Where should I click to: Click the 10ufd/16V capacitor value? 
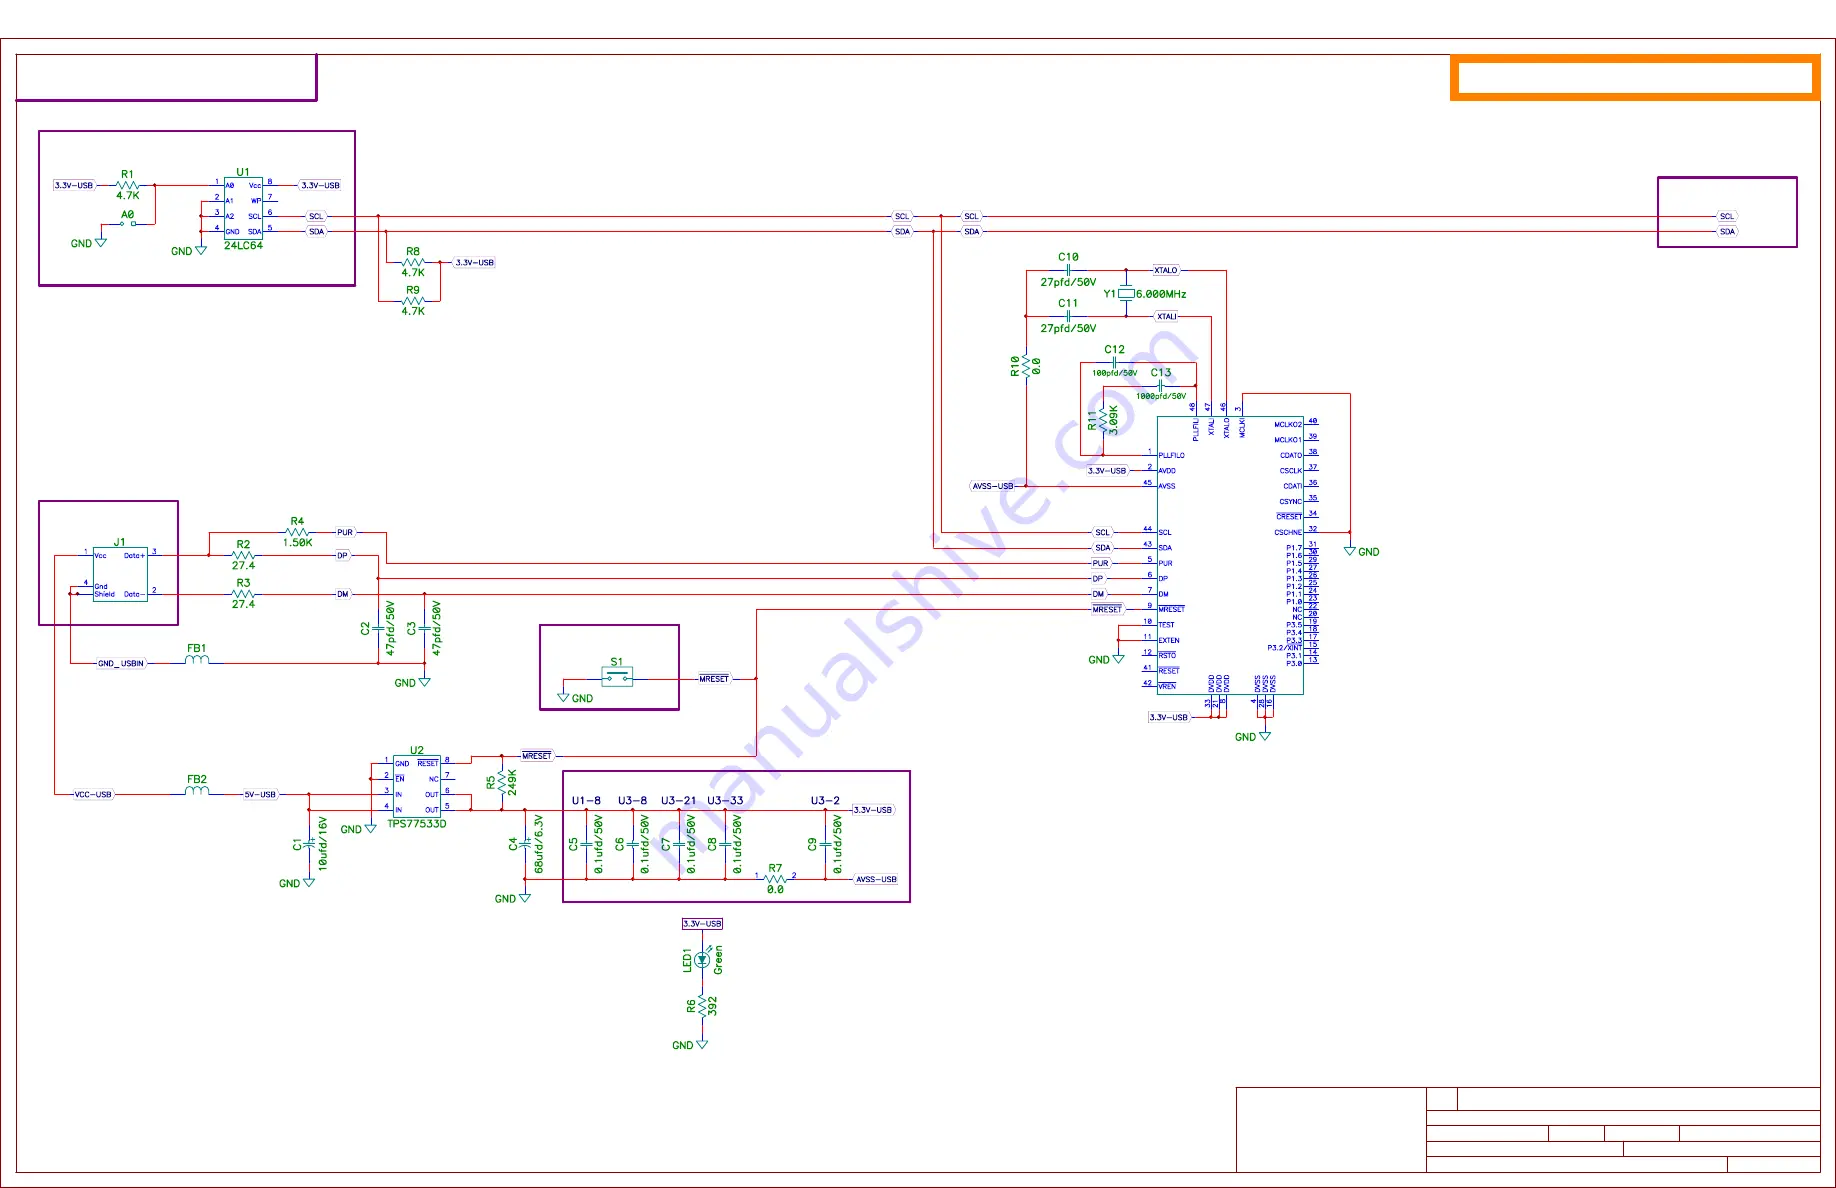[x=322, y=844]
